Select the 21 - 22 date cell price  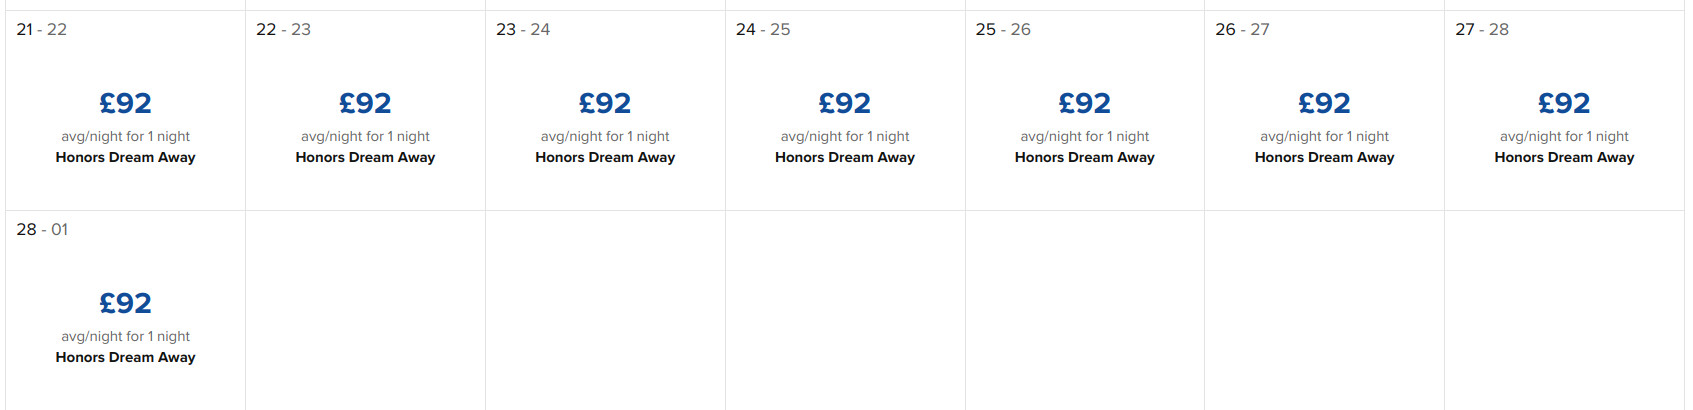[125, 103]
